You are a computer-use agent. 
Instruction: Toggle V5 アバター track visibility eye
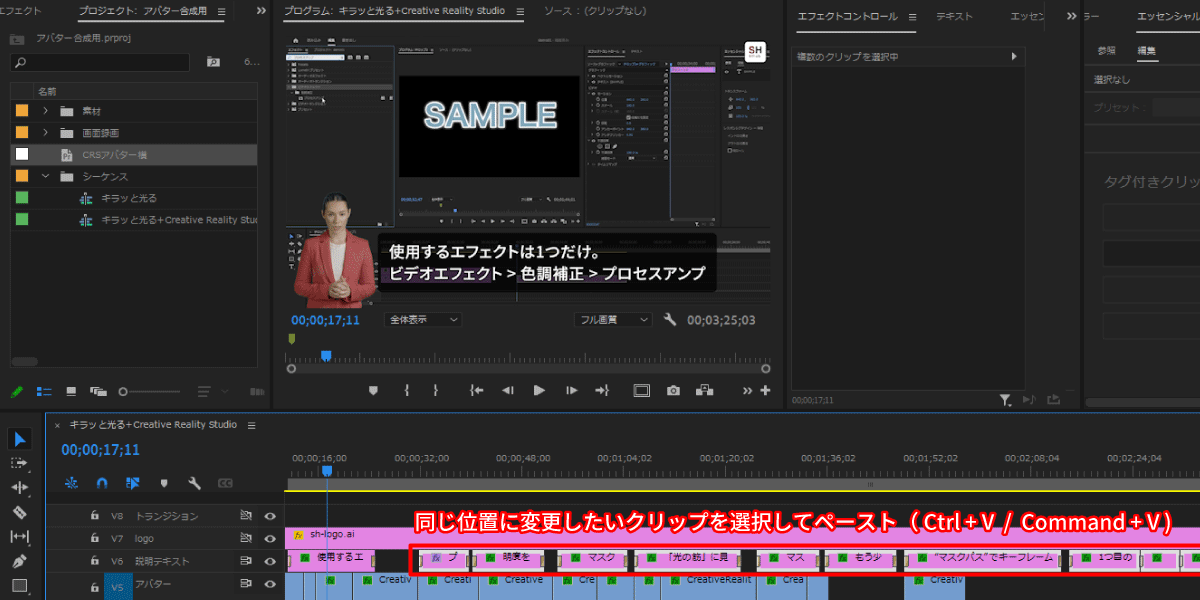(269, 585)
